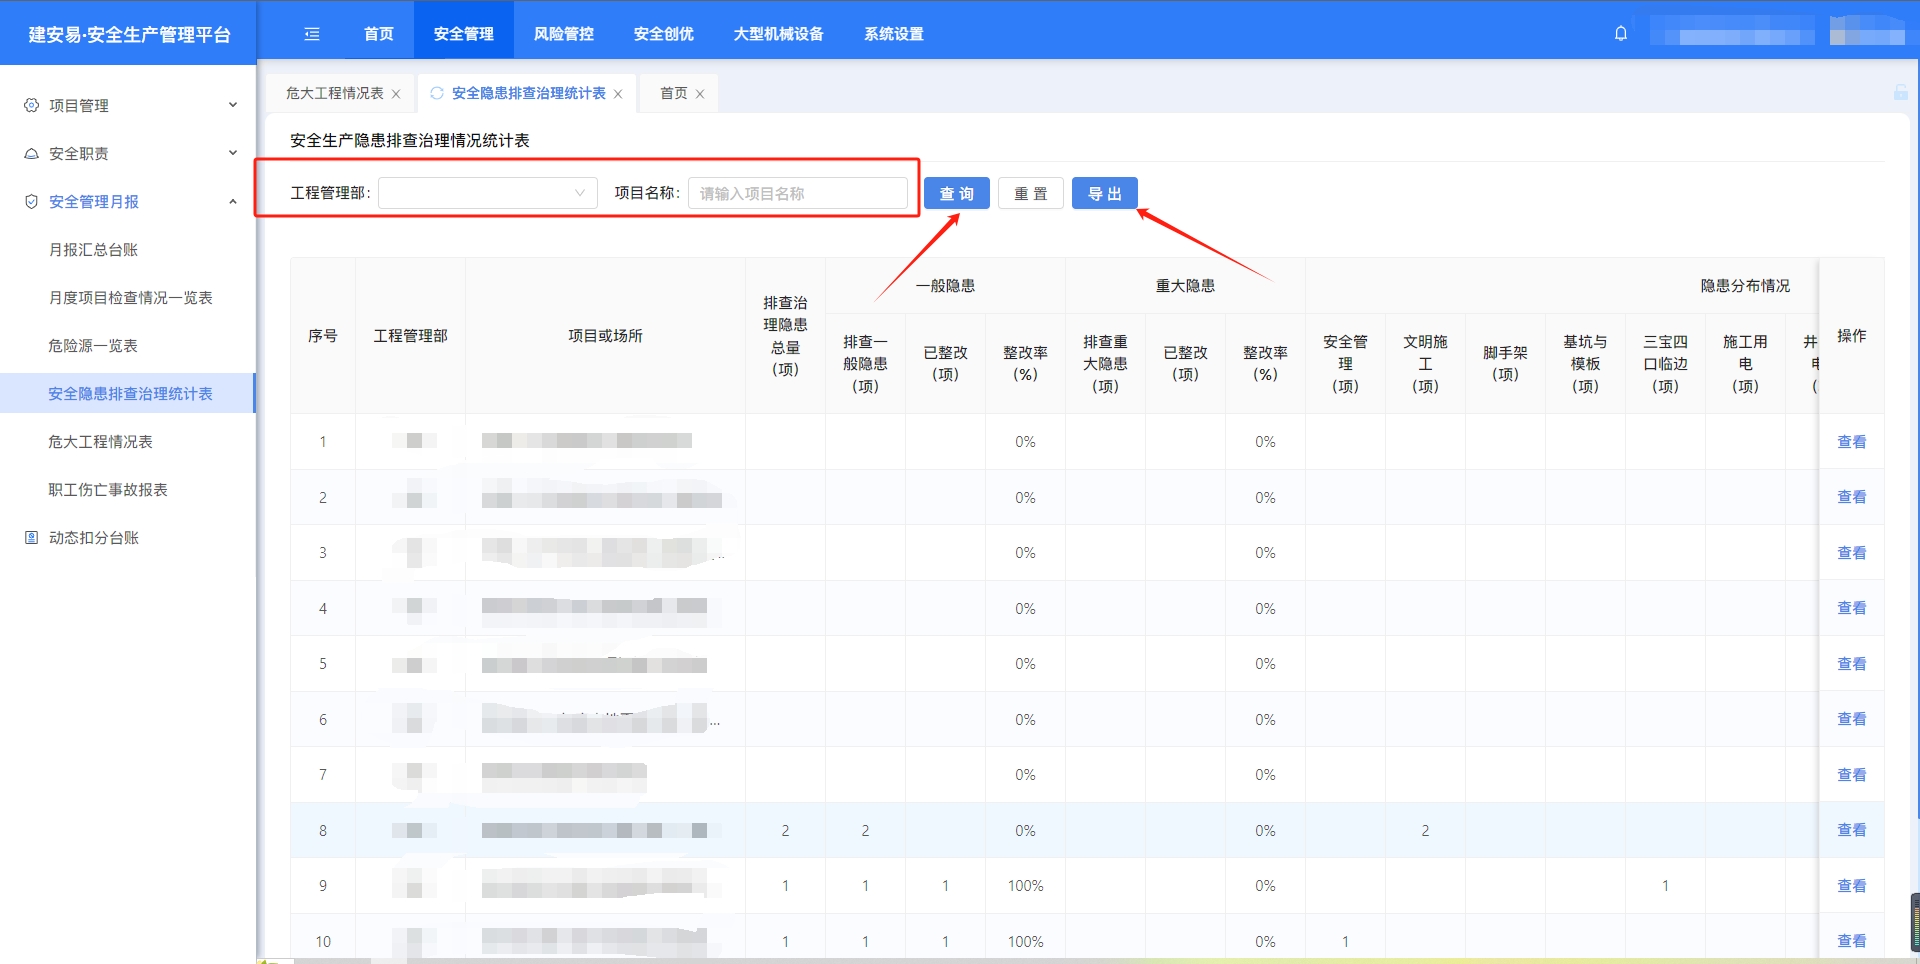Click the 动态扣分台账 sidebar icon
The width and height of the screenshot is (1920, 964).
click(x=31, y=538)
